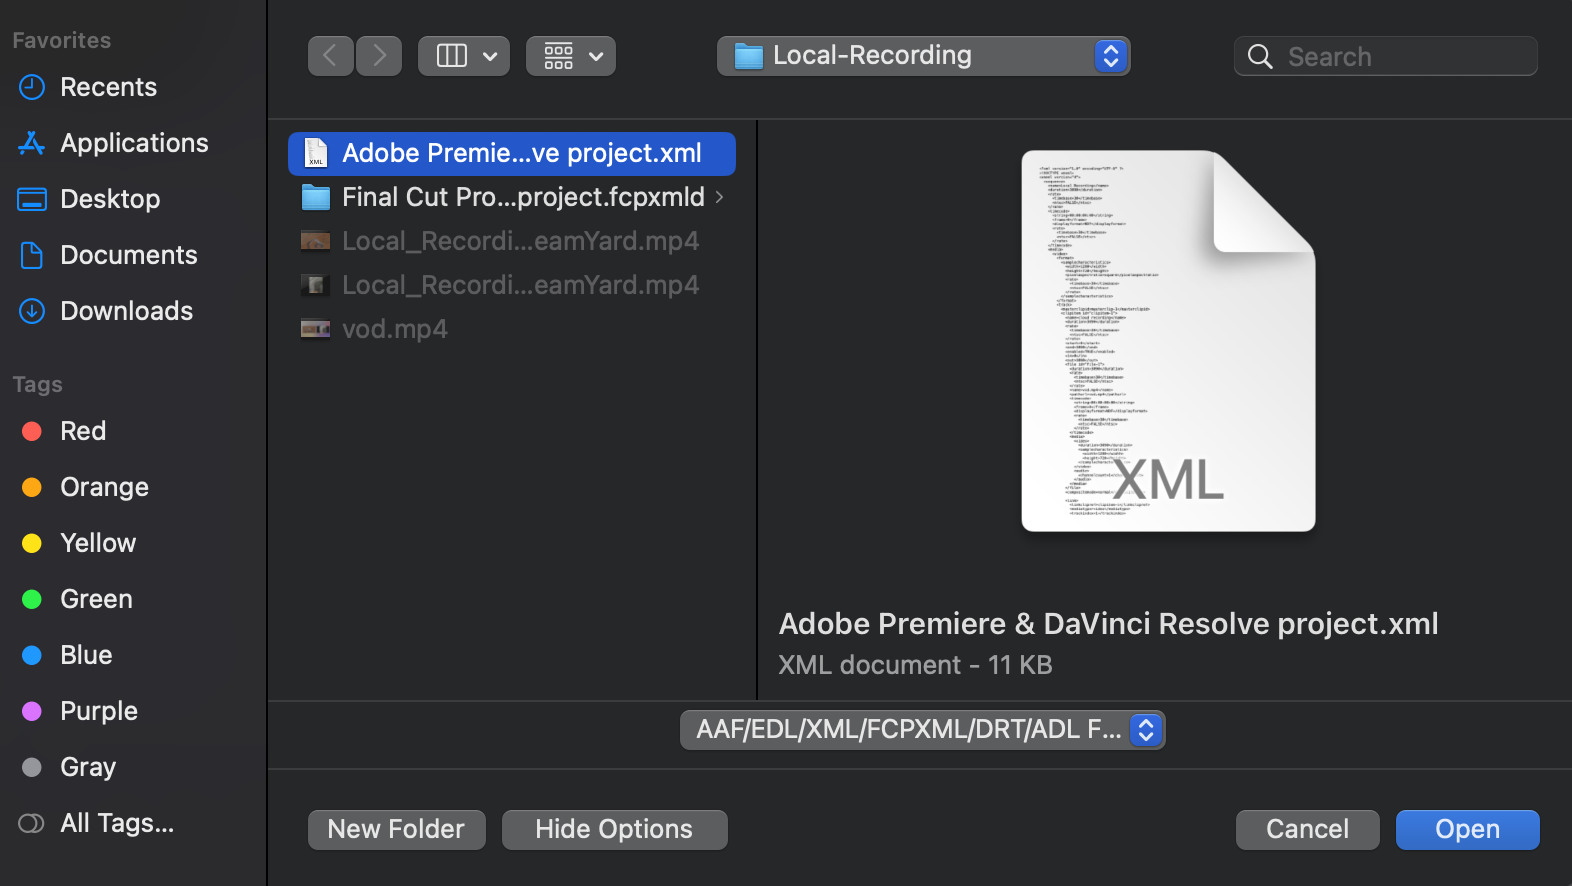Open the column view options dropdown
The height and width of the screenshot is (886, 1572).
(x=464, y=56)
